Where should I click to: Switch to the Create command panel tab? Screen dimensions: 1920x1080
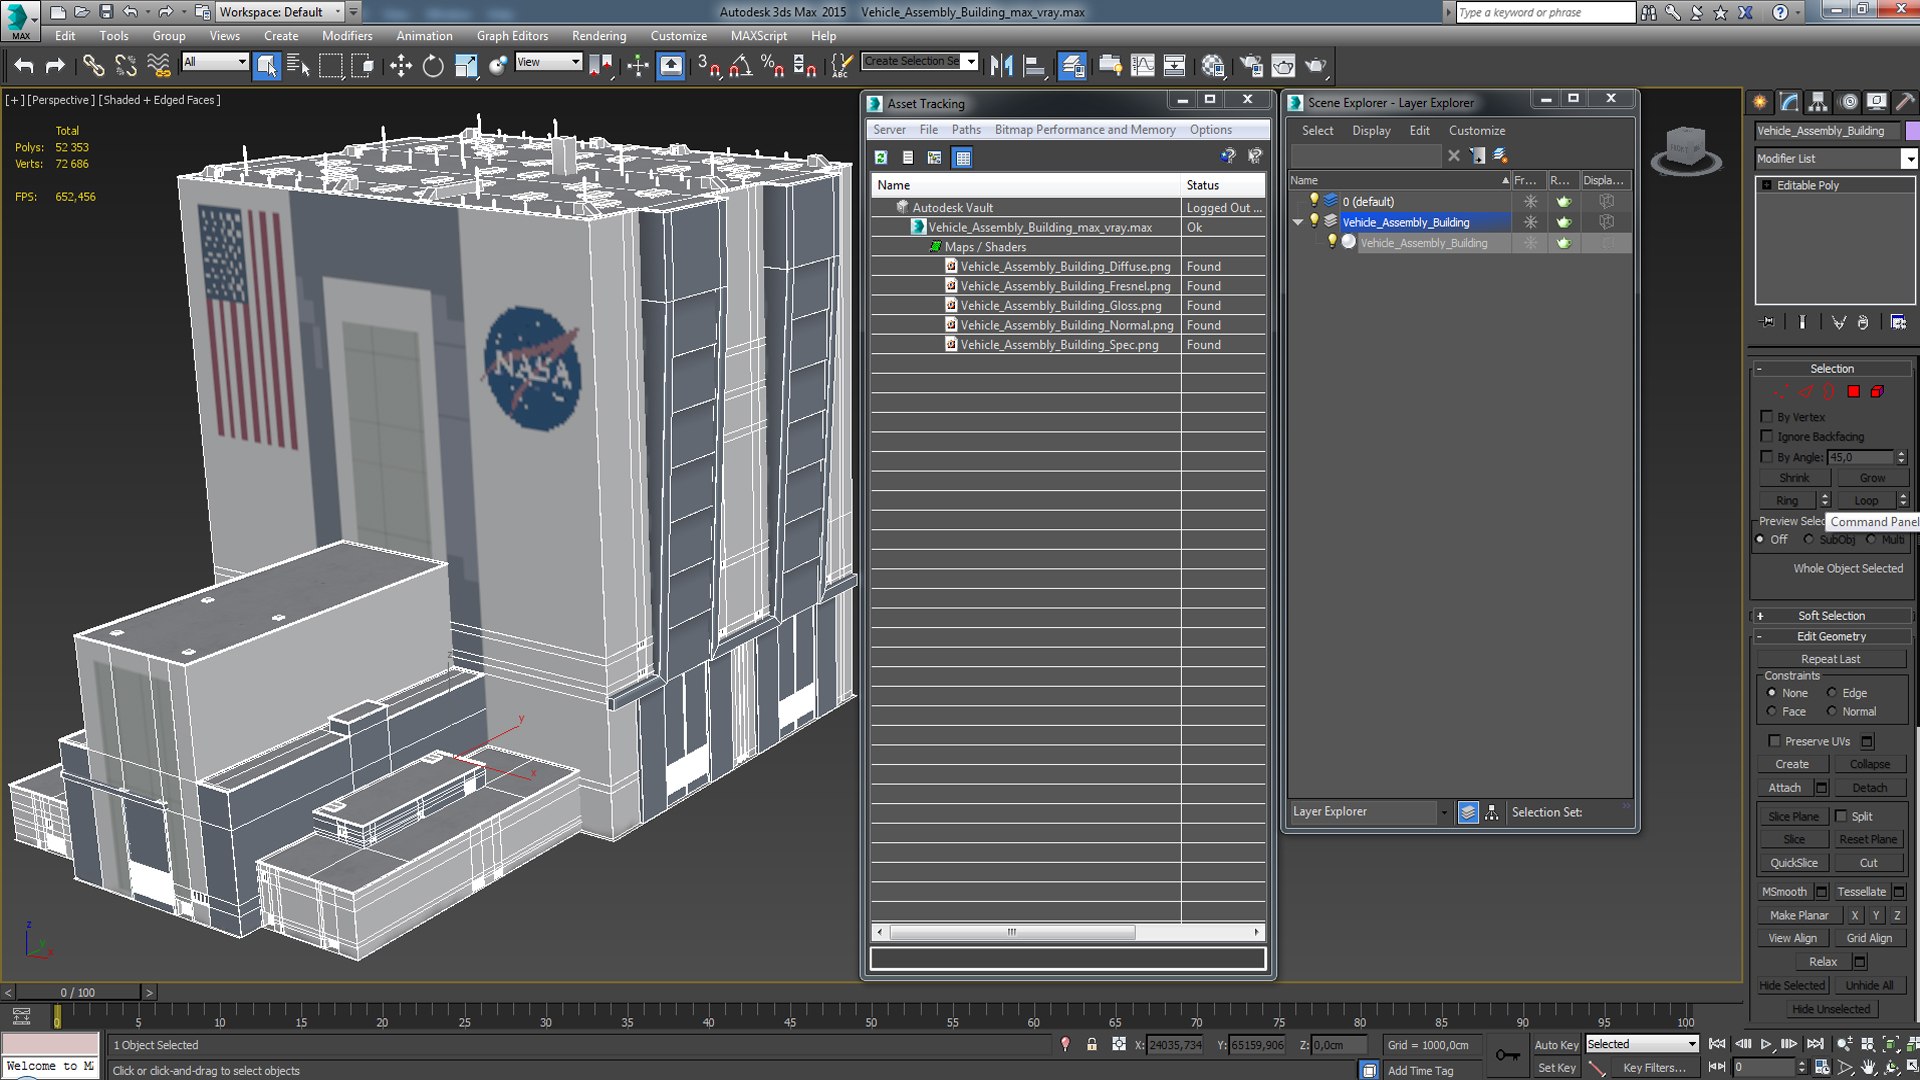1760,102
